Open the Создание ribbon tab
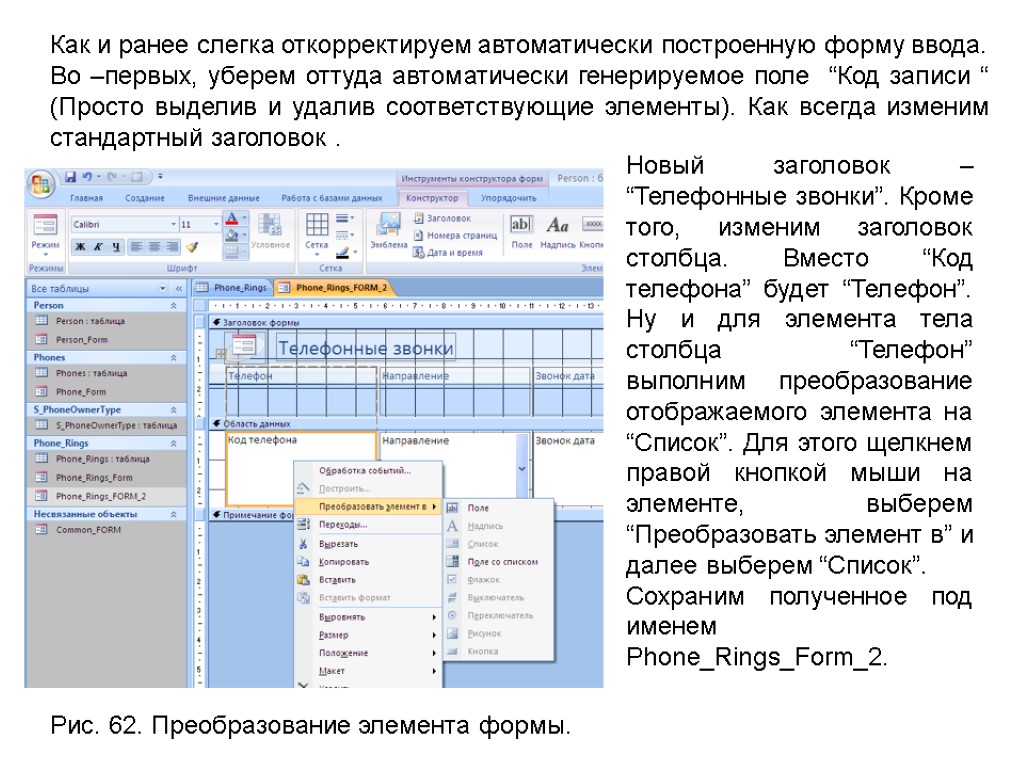The image size is (1024, 768). (144, 198)
